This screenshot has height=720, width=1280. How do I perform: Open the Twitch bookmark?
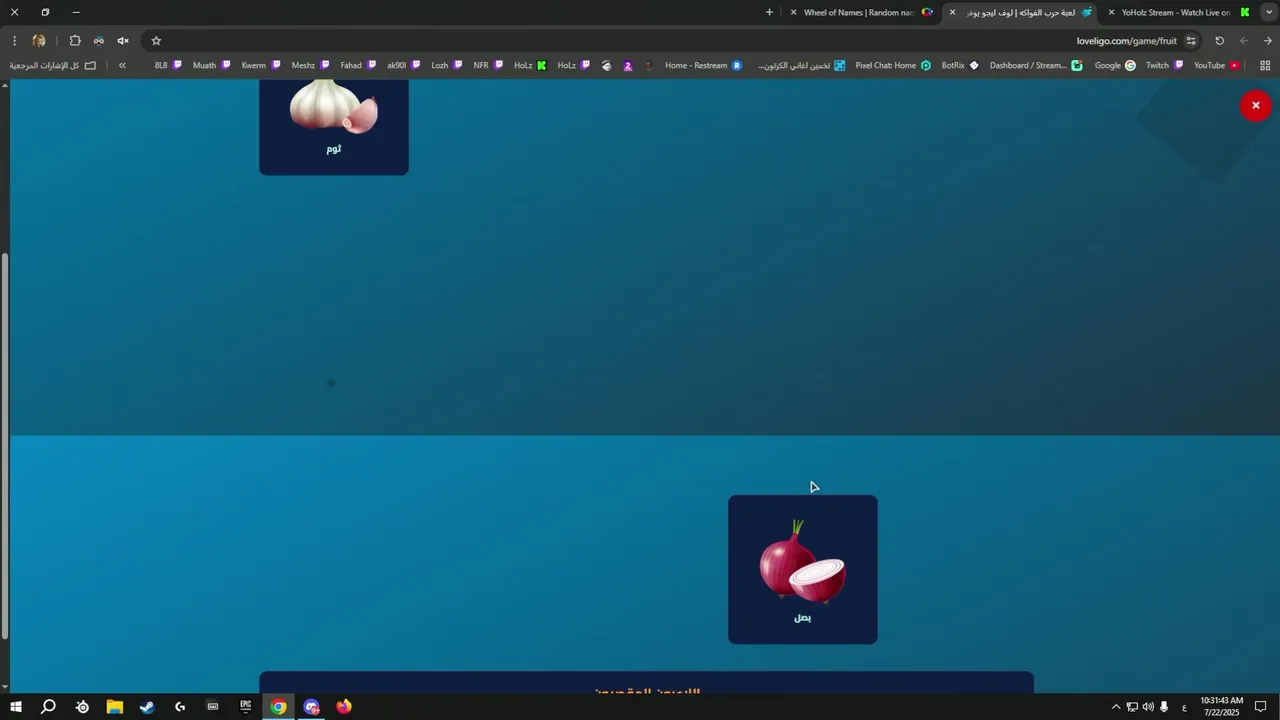click(1165, 65)
